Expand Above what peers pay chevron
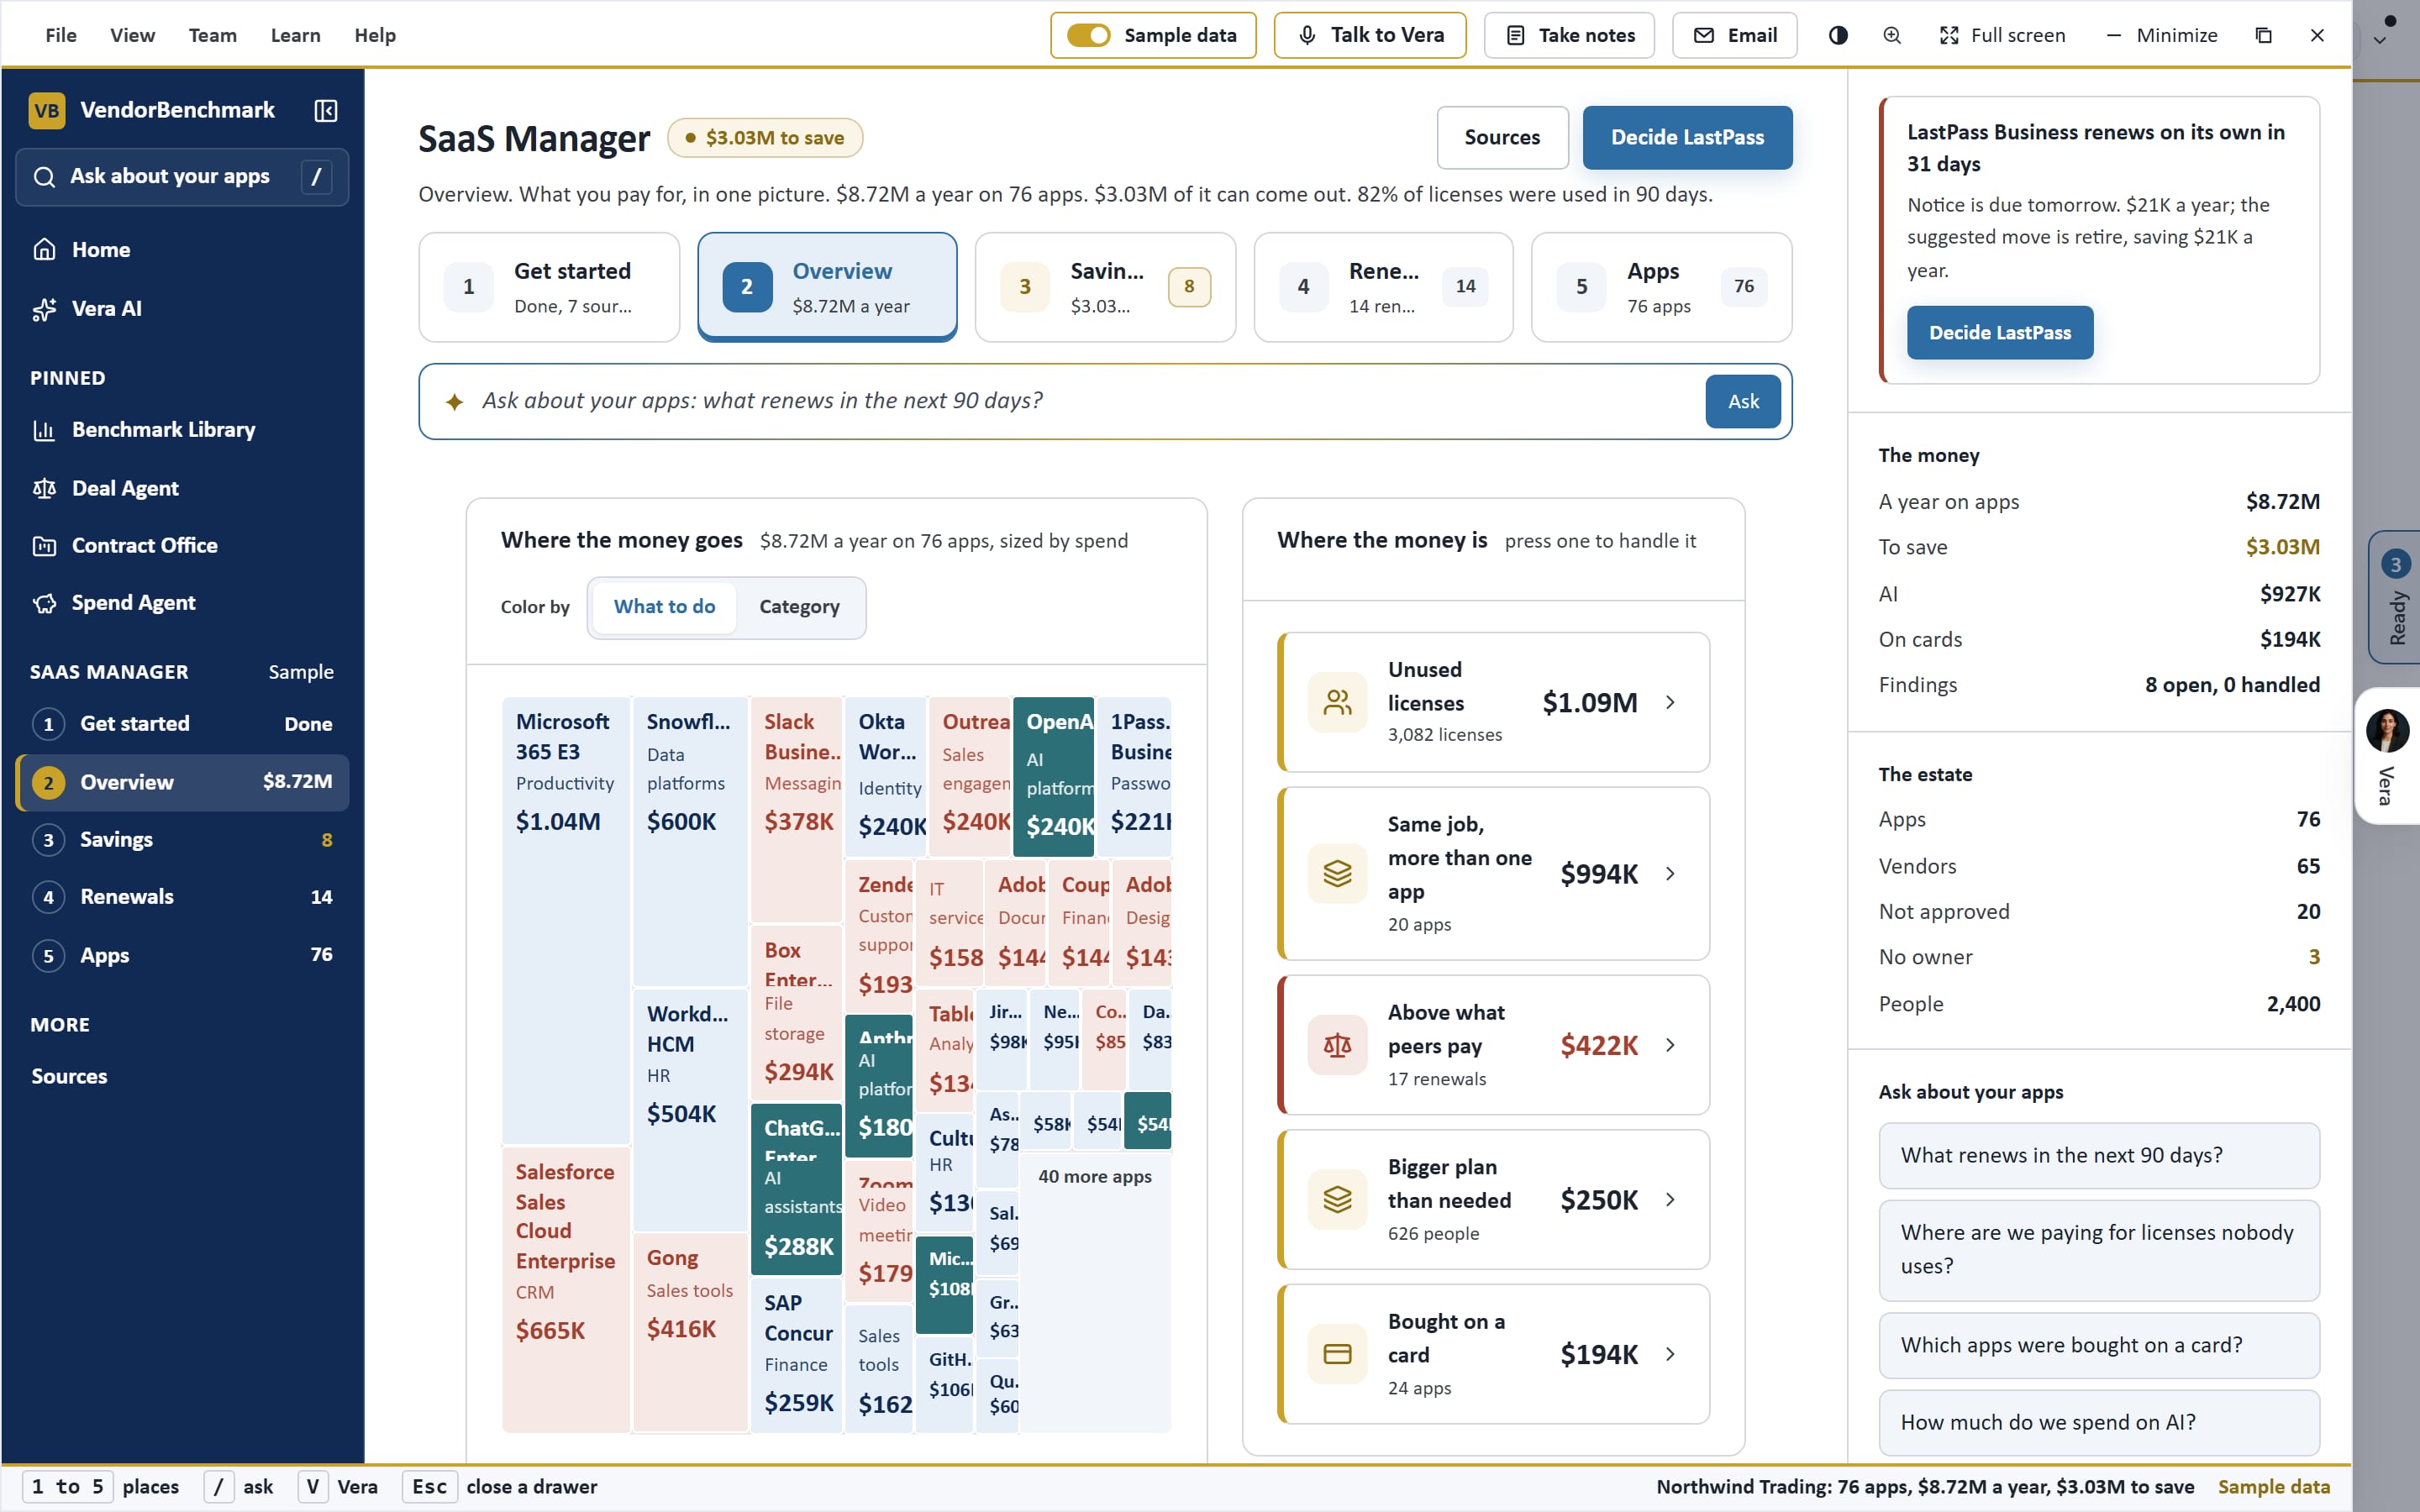 [1670, 1045]
